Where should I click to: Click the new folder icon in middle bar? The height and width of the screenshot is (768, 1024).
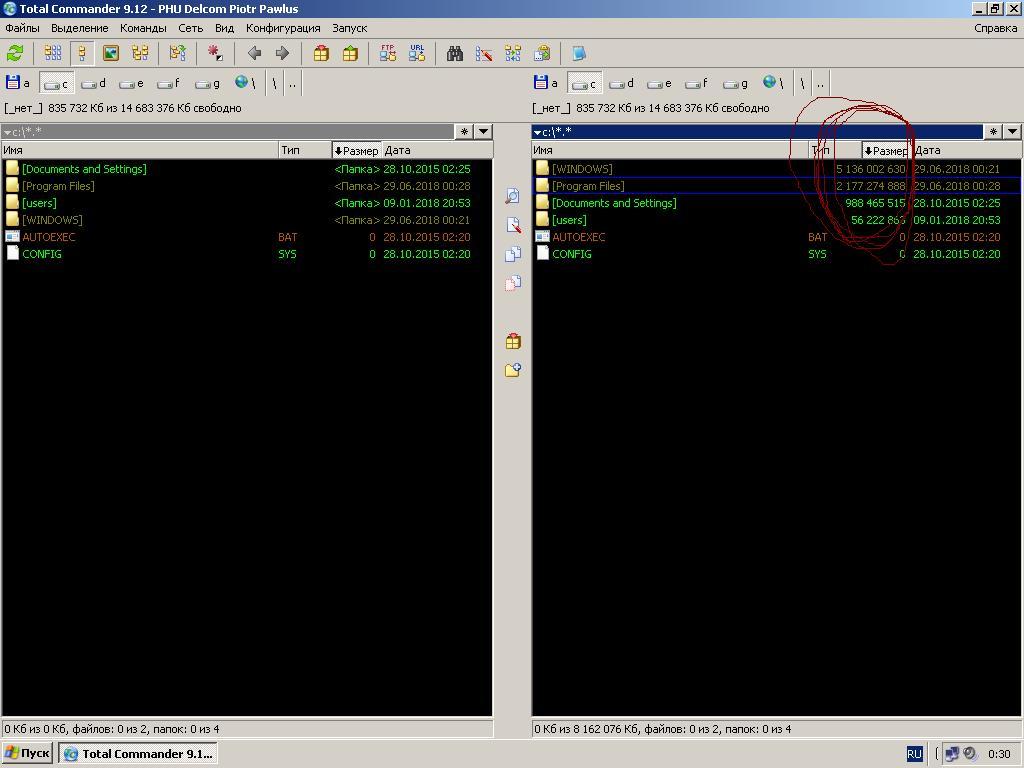point(512,370)
